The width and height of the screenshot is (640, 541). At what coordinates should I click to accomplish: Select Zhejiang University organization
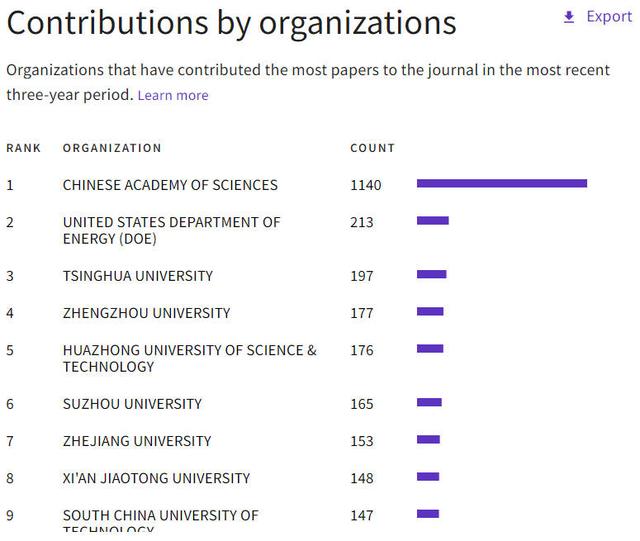tap(137, 441)
